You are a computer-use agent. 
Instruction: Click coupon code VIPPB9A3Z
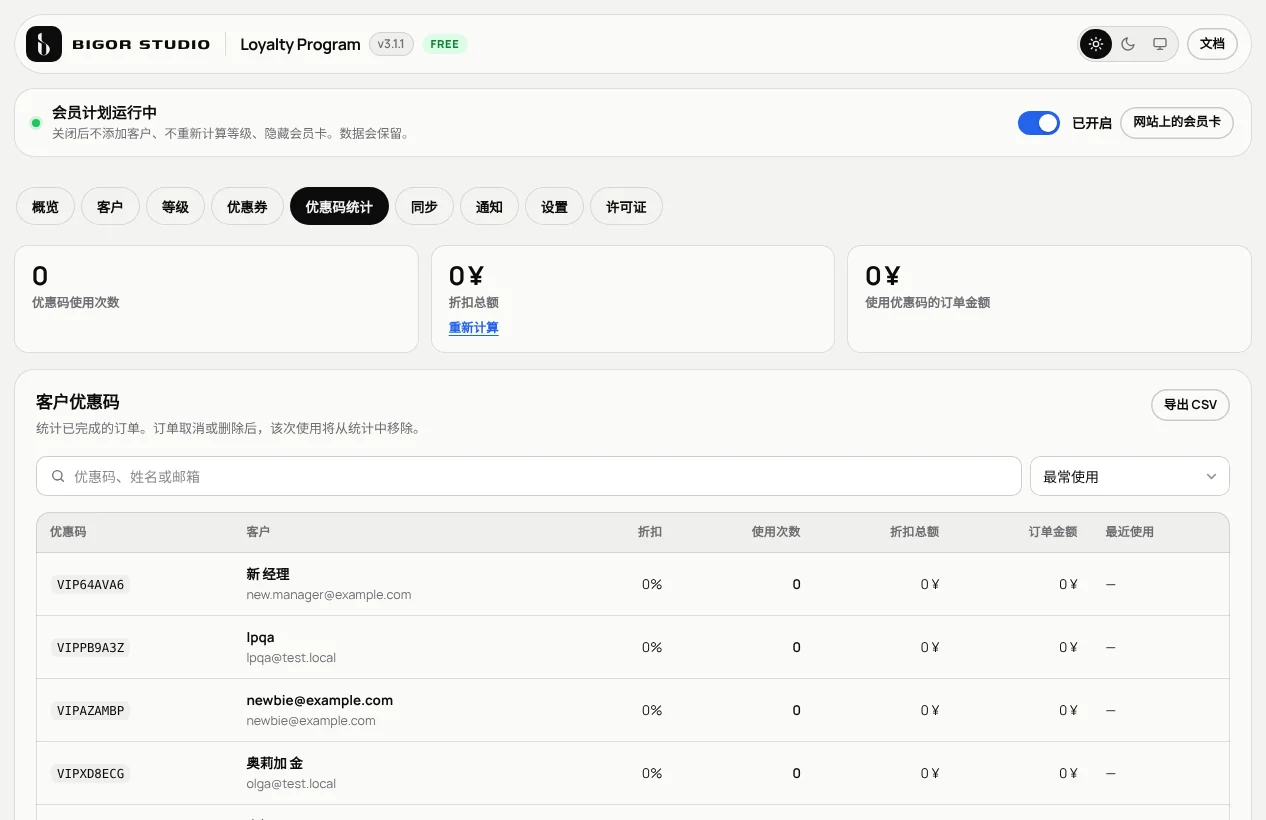click(x=91, y=647)
